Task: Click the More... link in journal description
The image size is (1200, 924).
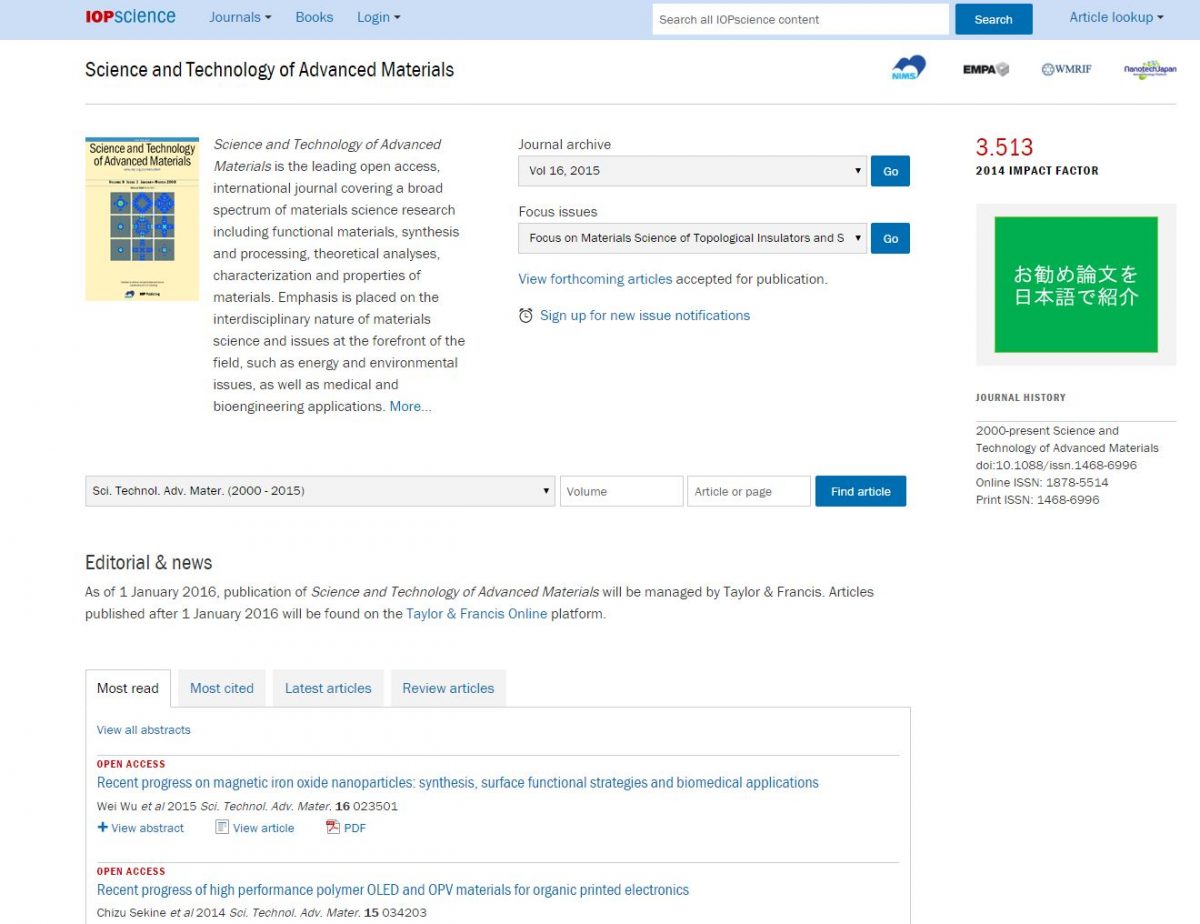Action: [x=411, y=406]
